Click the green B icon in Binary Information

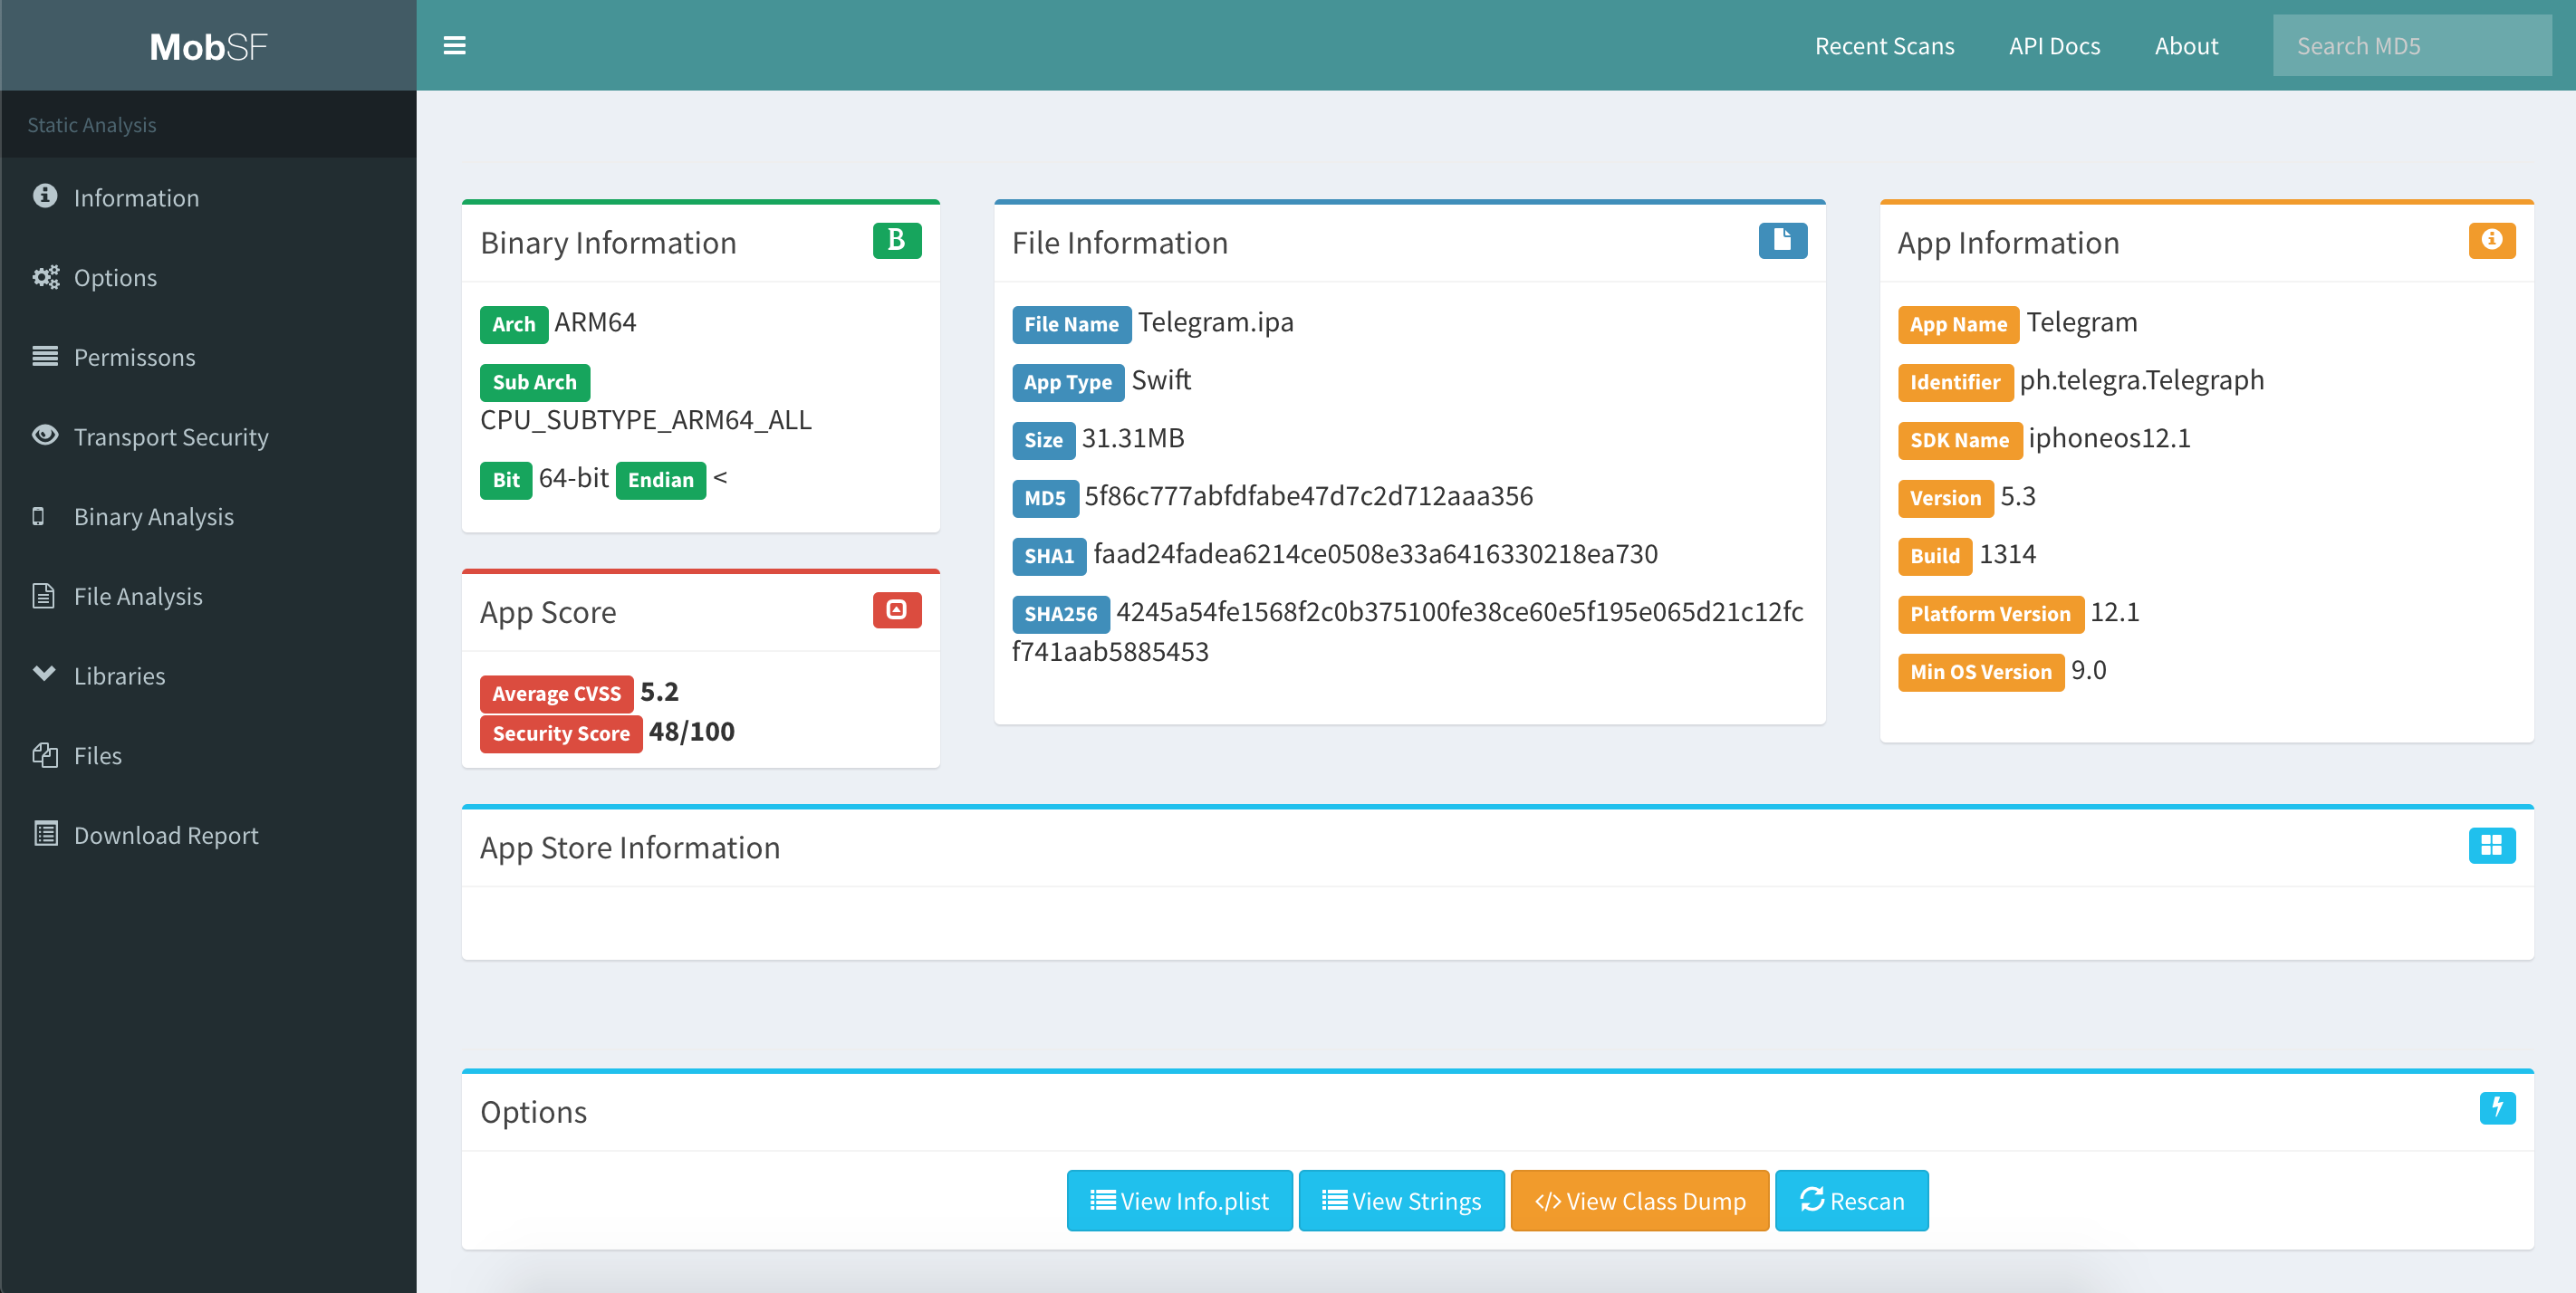point(896,241)
